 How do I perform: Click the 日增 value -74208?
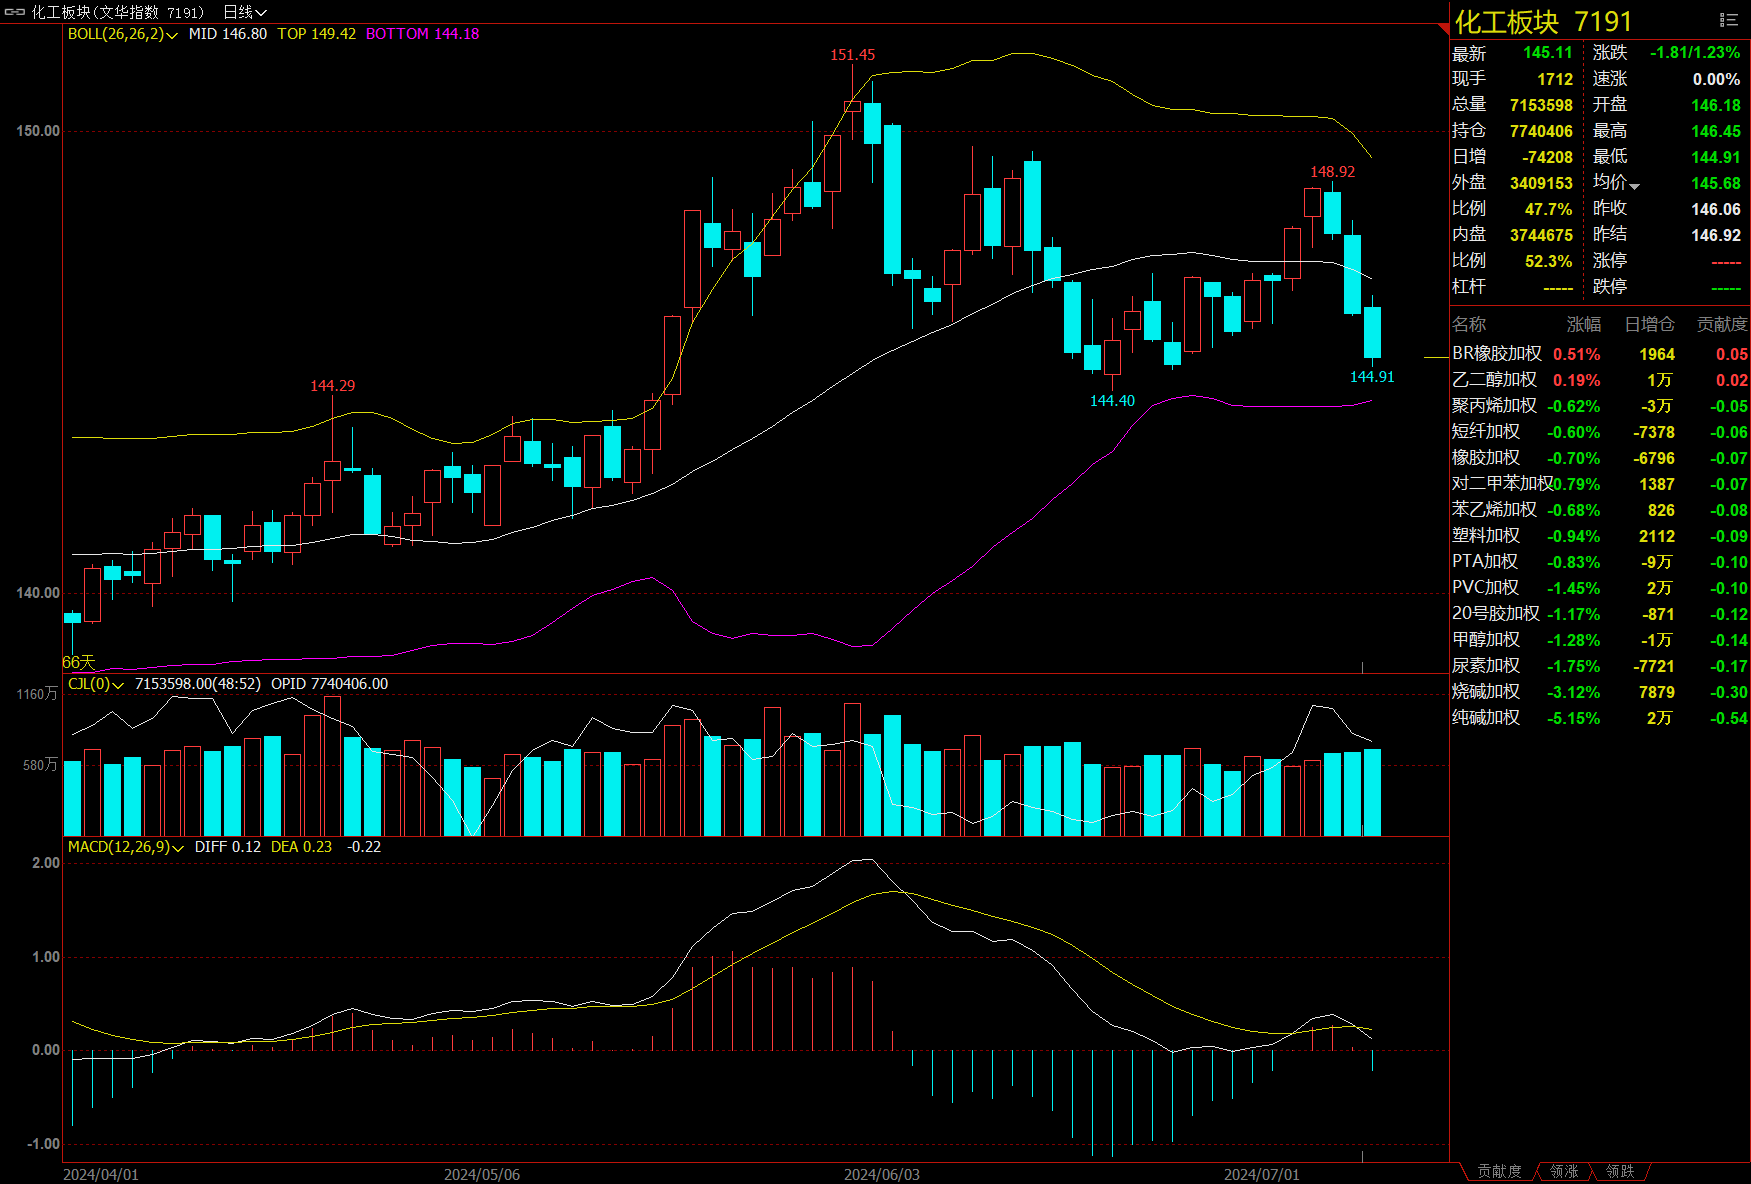(1547, 157)
